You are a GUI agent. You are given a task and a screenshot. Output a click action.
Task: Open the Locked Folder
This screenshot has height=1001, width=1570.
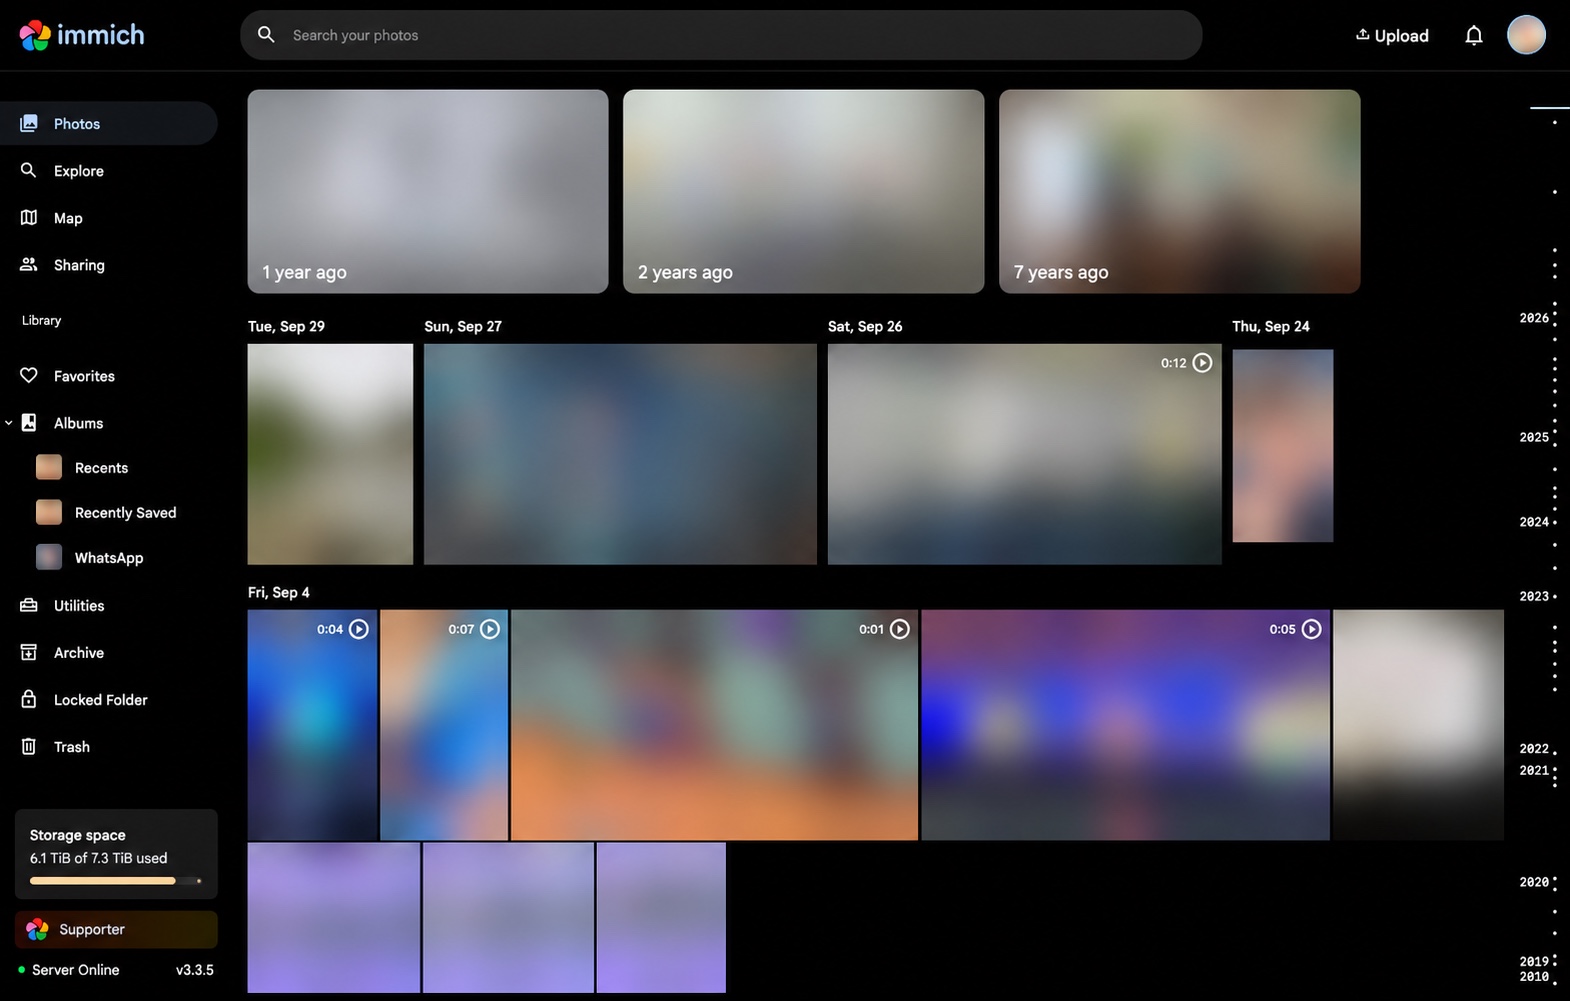109,700
